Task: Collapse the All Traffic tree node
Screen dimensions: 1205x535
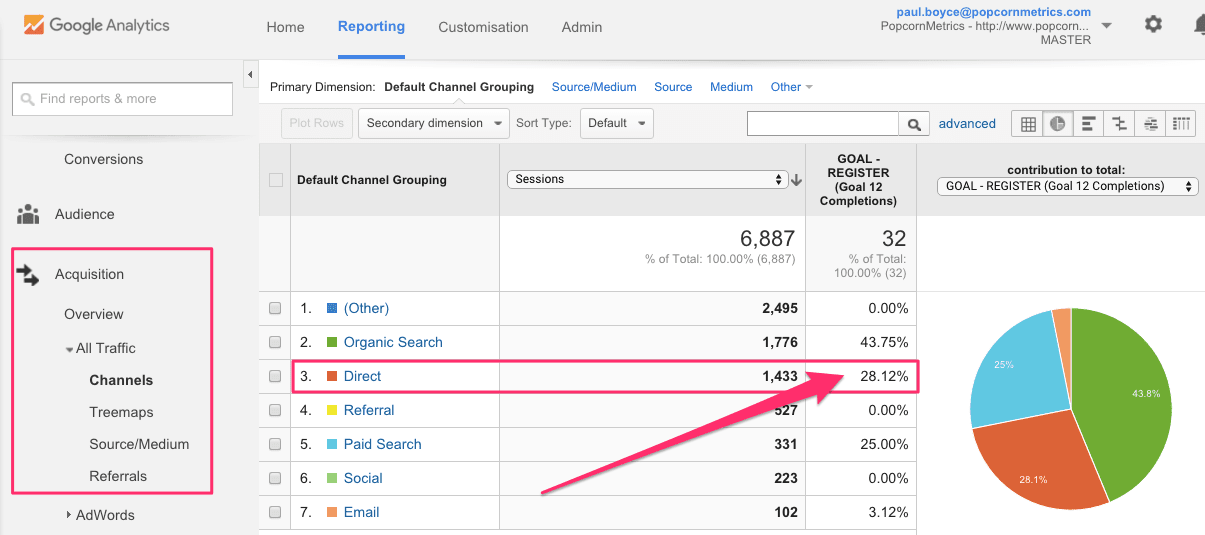Action: tap(69, 349)
